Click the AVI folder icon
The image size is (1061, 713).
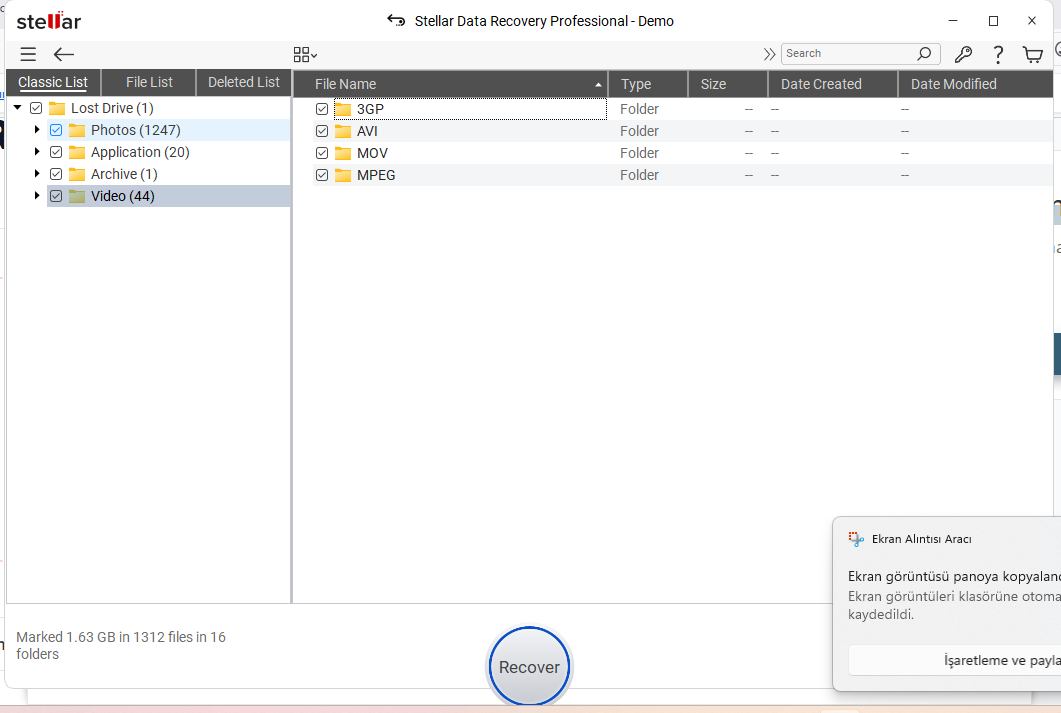[343, 131]
